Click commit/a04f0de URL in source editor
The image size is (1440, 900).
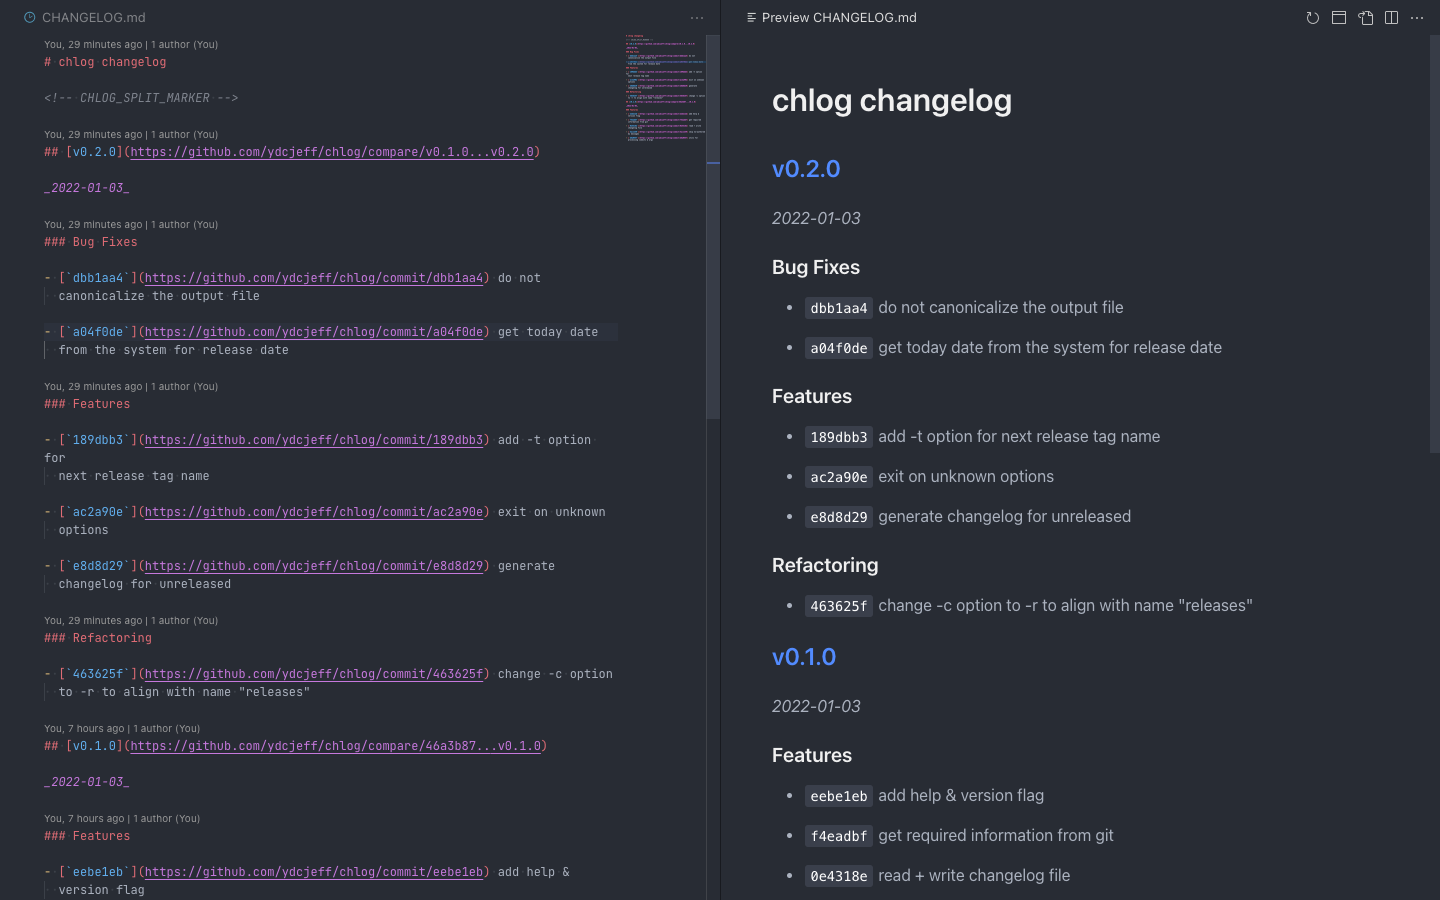(314, 332)
